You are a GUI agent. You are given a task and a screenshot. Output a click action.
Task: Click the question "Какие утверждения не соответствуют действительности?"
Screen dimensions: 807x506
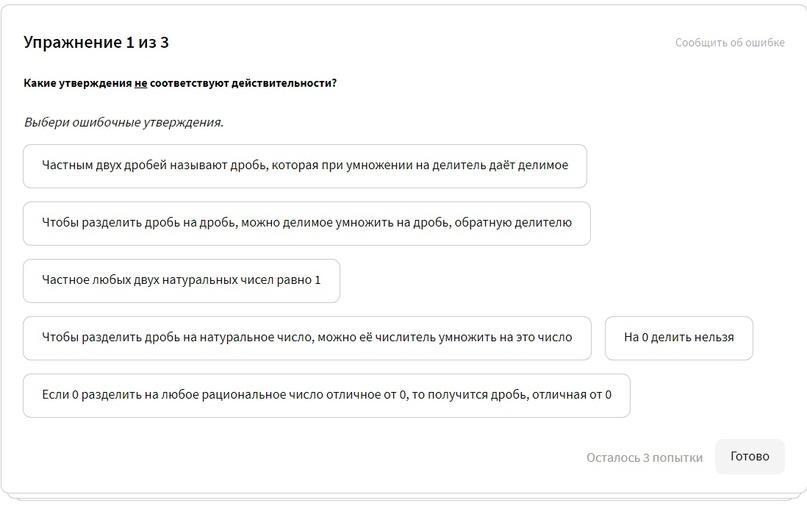180,83
